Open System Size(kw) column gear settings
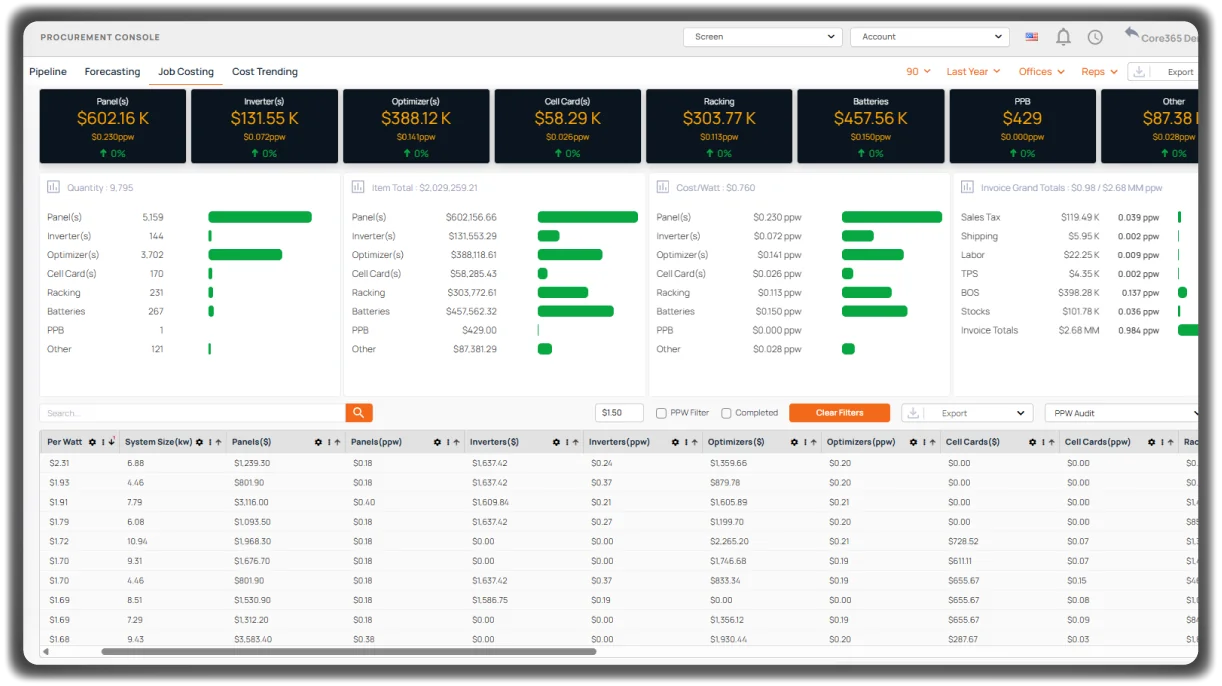1222x686 pixels. click(x=199, y=442)
